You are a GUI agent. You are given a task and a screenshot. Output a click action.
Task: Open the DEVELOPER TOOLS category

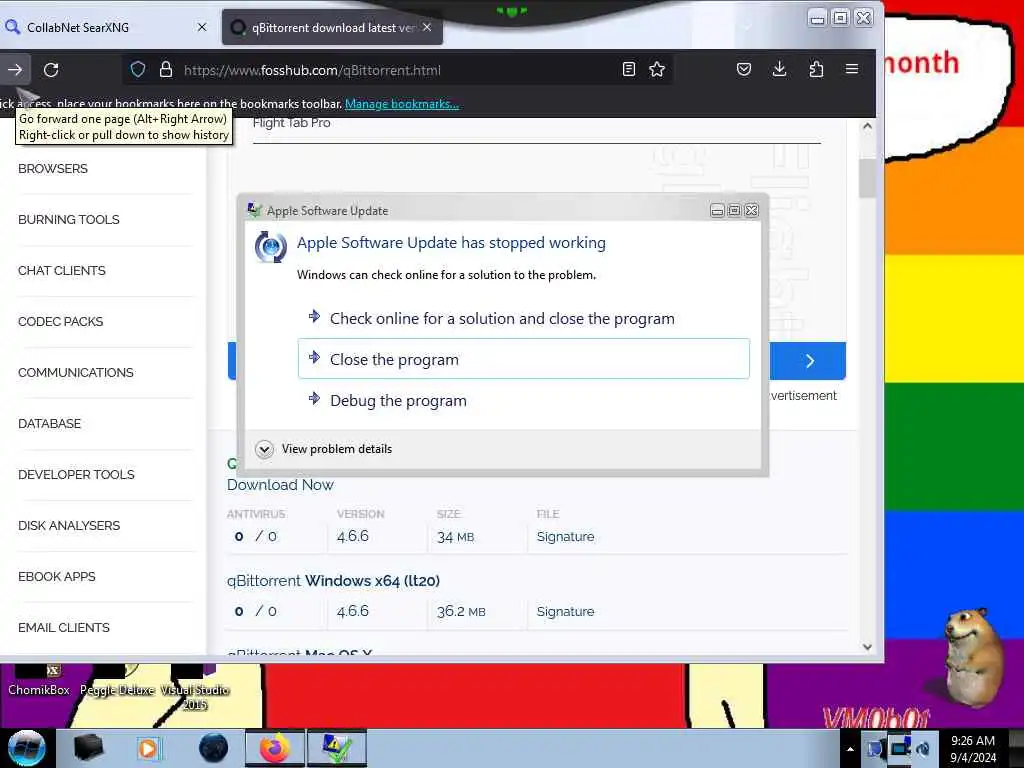point(76,474)
